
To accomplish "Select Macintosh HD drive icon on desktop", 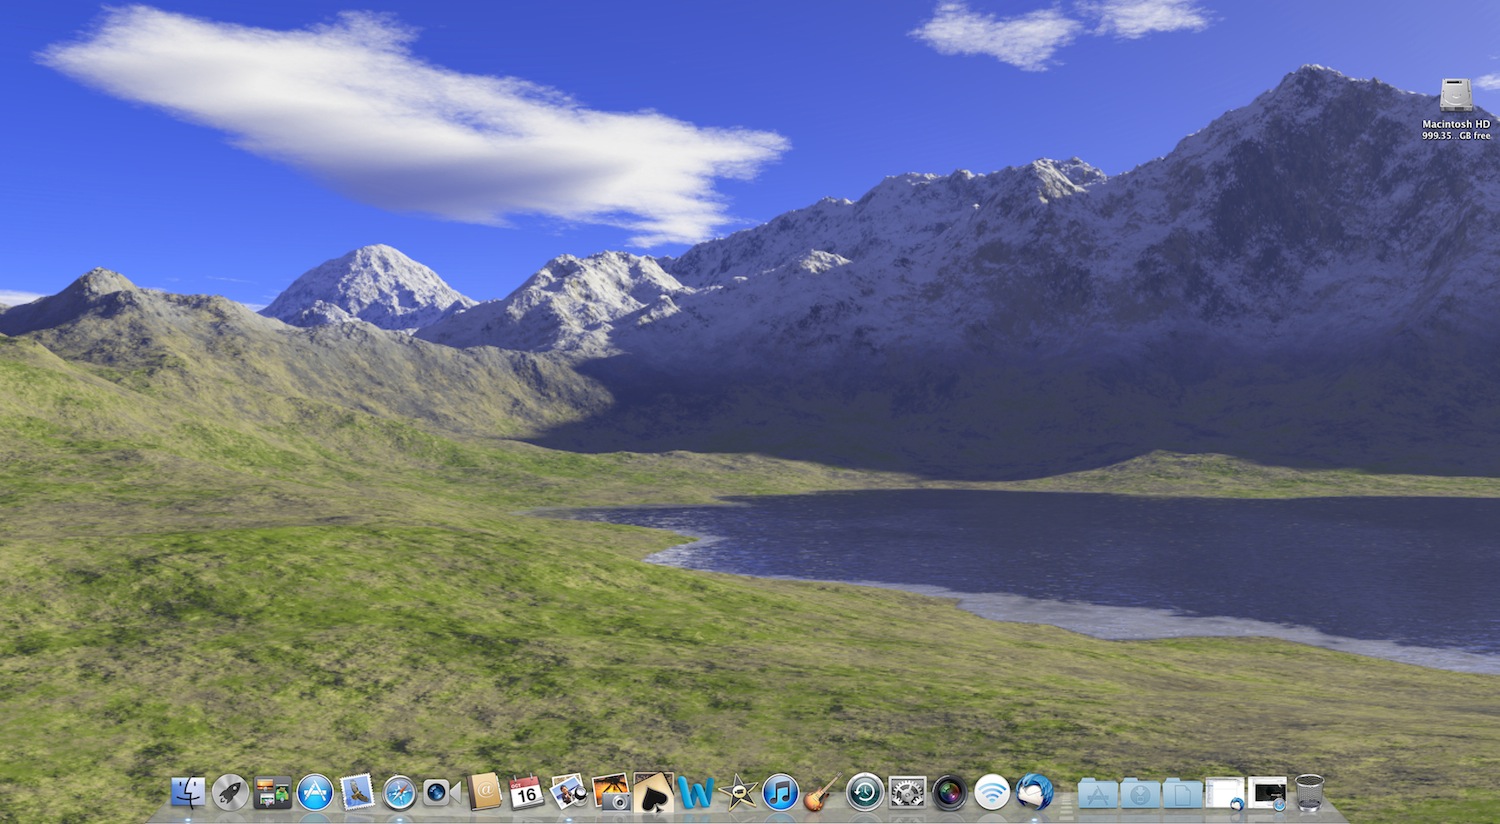I will [1456, 95].
